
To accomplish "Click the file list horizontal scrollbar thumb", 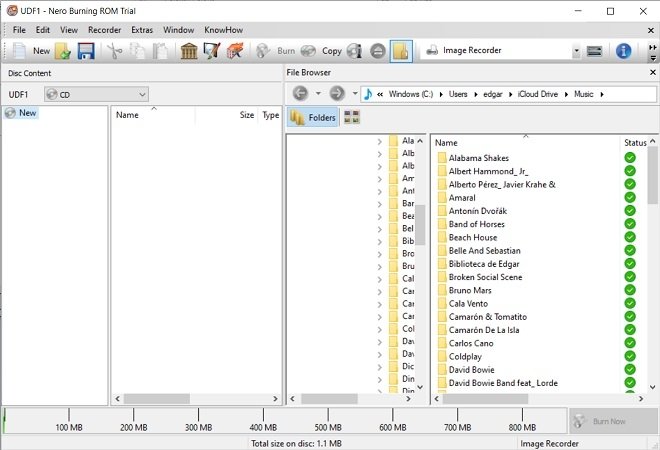I will click(485, 398).
